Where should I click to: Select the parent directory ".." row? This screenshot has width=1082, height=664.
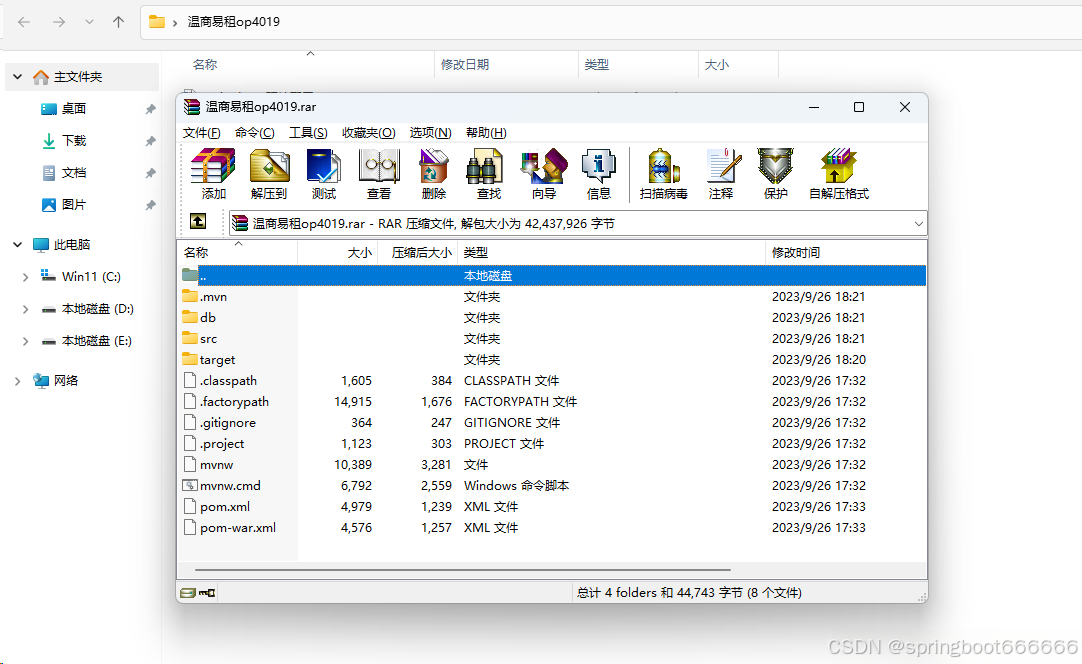pyautogui.click(x=552, y=275)
